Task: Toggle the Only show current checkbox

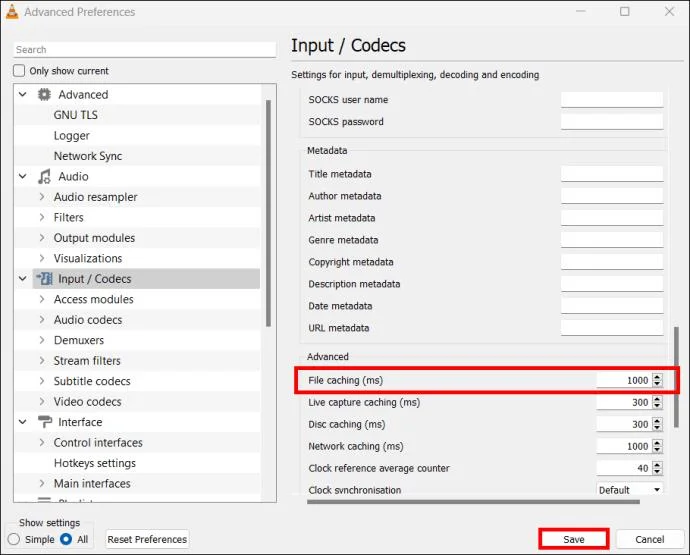Action: pyautogui.click(x=19, y=70)
